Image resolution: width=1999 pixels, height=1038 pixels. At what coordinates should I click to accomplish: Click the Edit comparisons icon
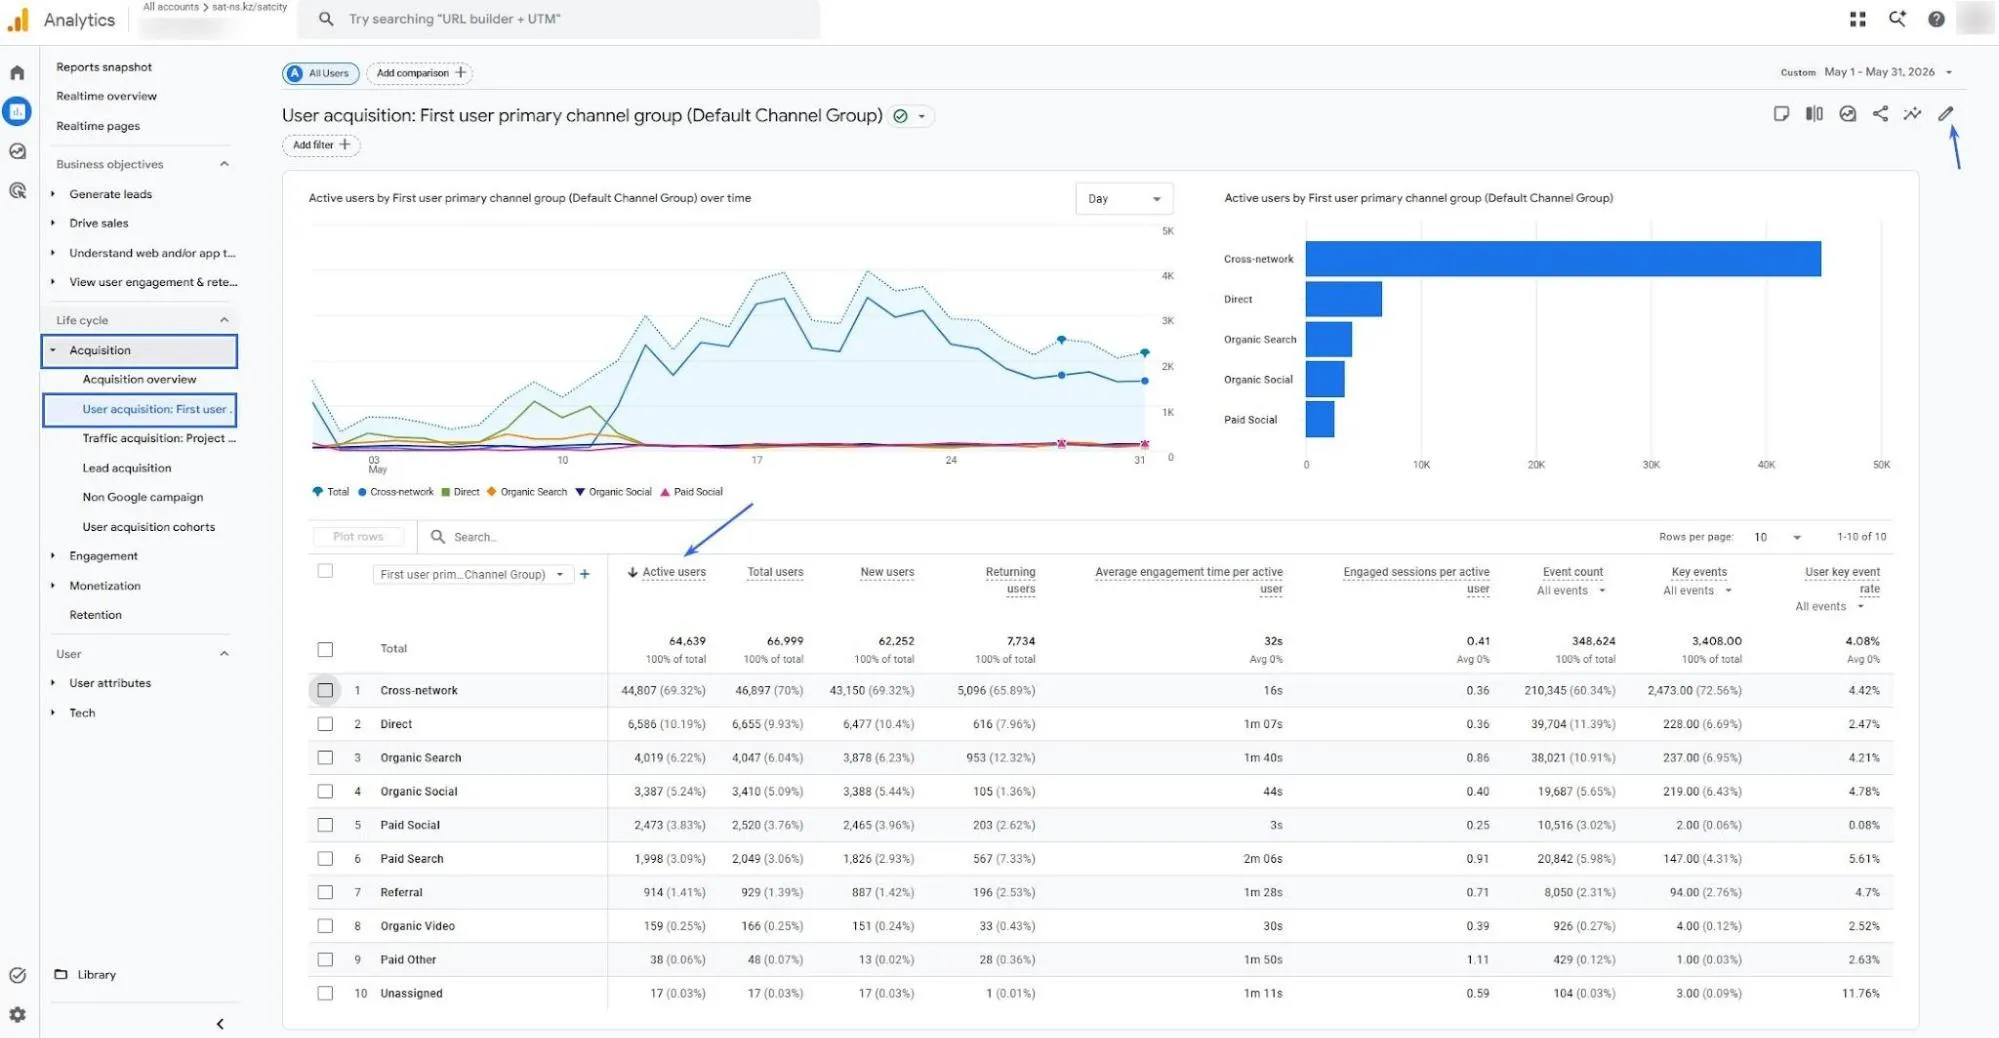[1814, 114]
